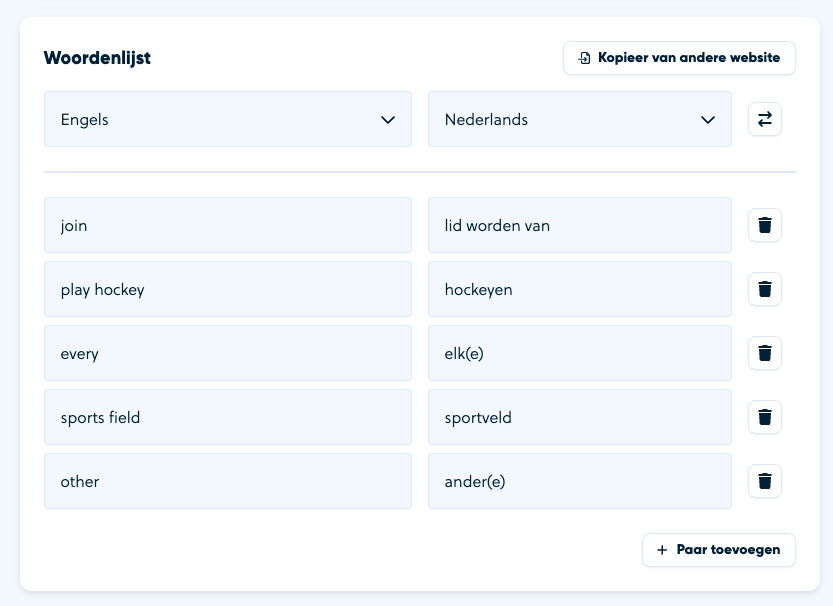The height and width of the screenshot is (606, 833).
Task: Click the "lid worden van" translation field
Action: [580, 225]
